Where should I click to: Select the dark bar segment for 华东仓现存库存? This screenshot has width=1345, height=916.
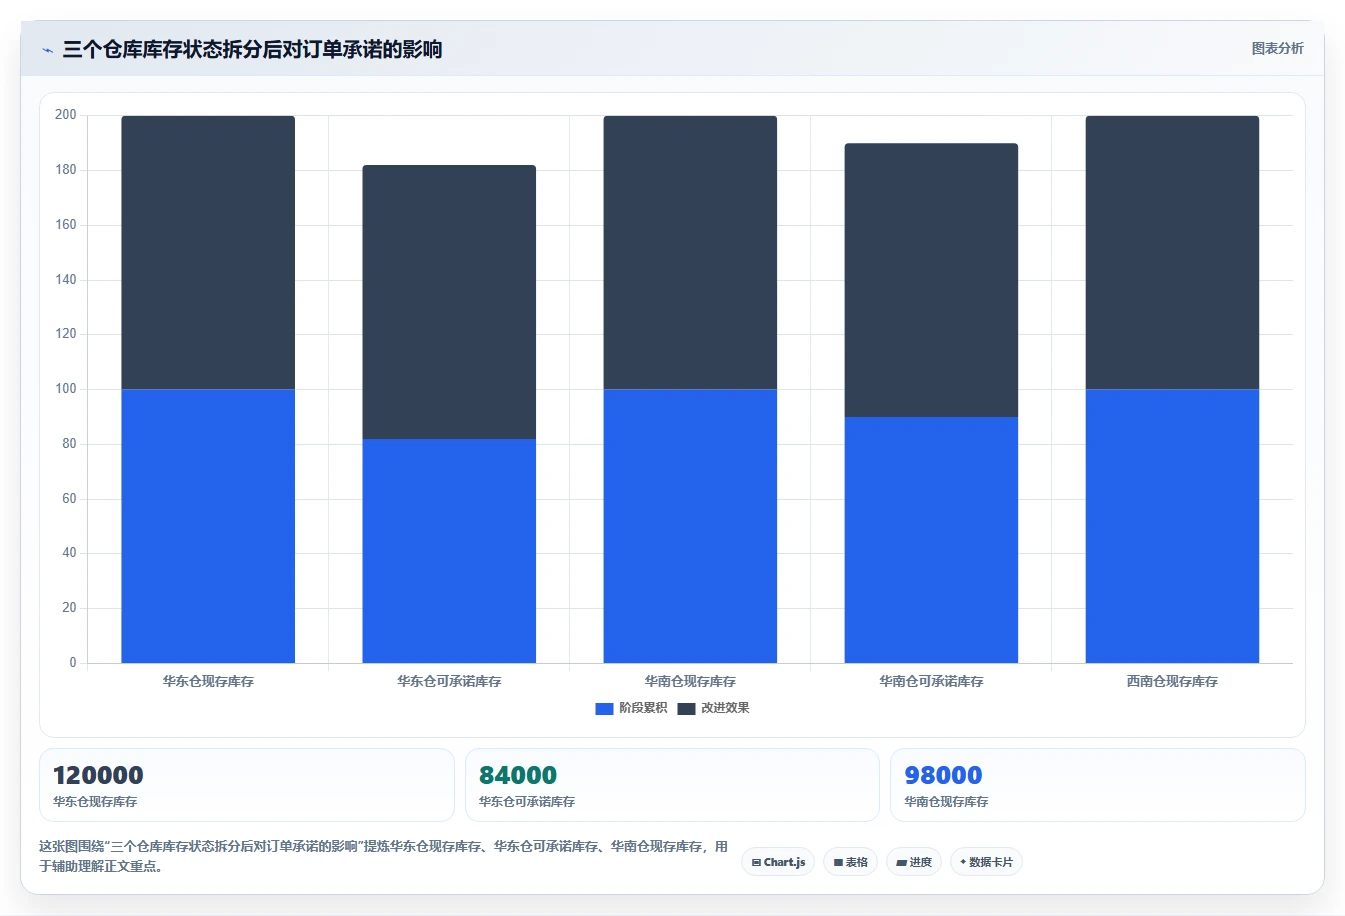[x=208, y=252]
